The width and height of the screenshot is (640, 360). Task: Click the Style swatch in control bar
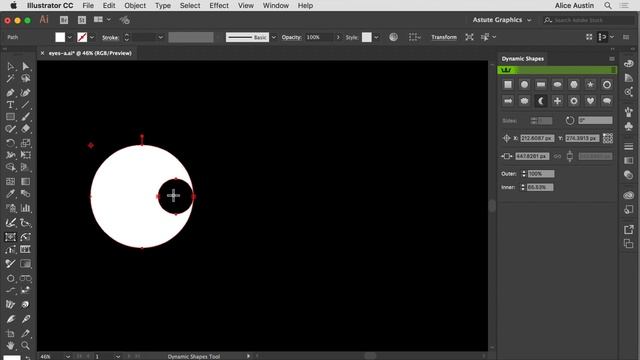tap(367, 37)
